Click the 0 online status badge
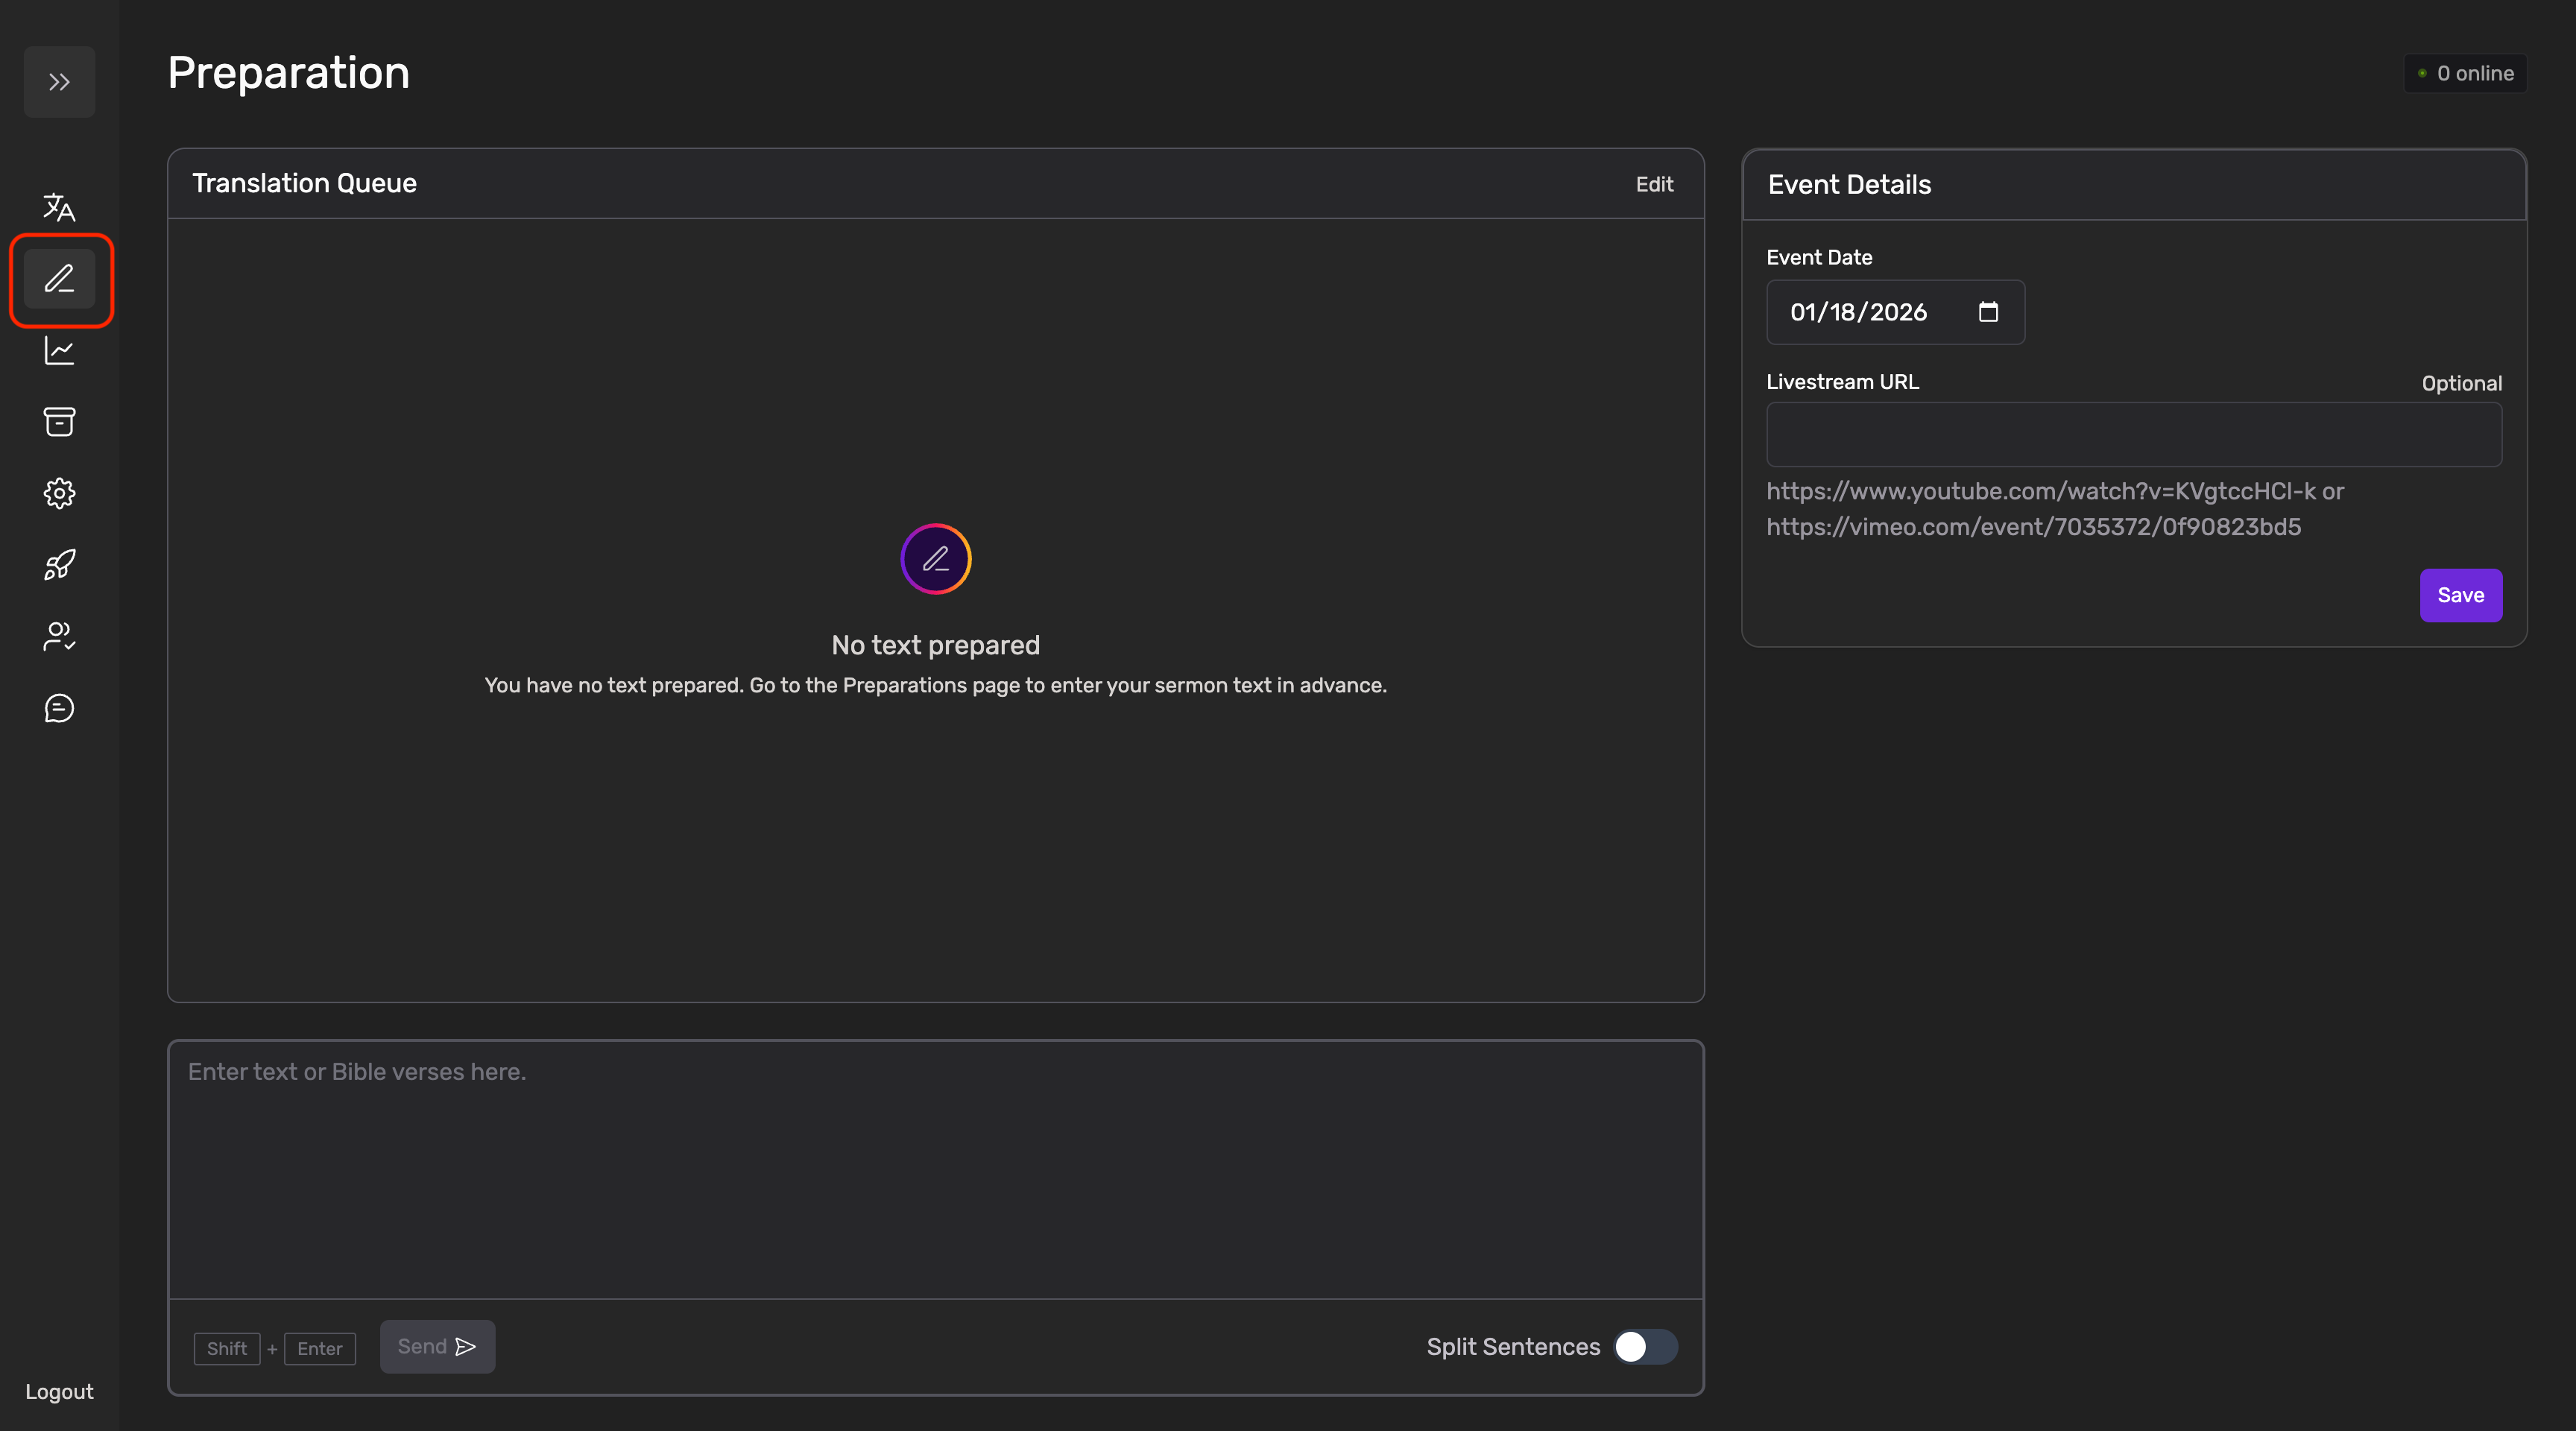 2465,73
